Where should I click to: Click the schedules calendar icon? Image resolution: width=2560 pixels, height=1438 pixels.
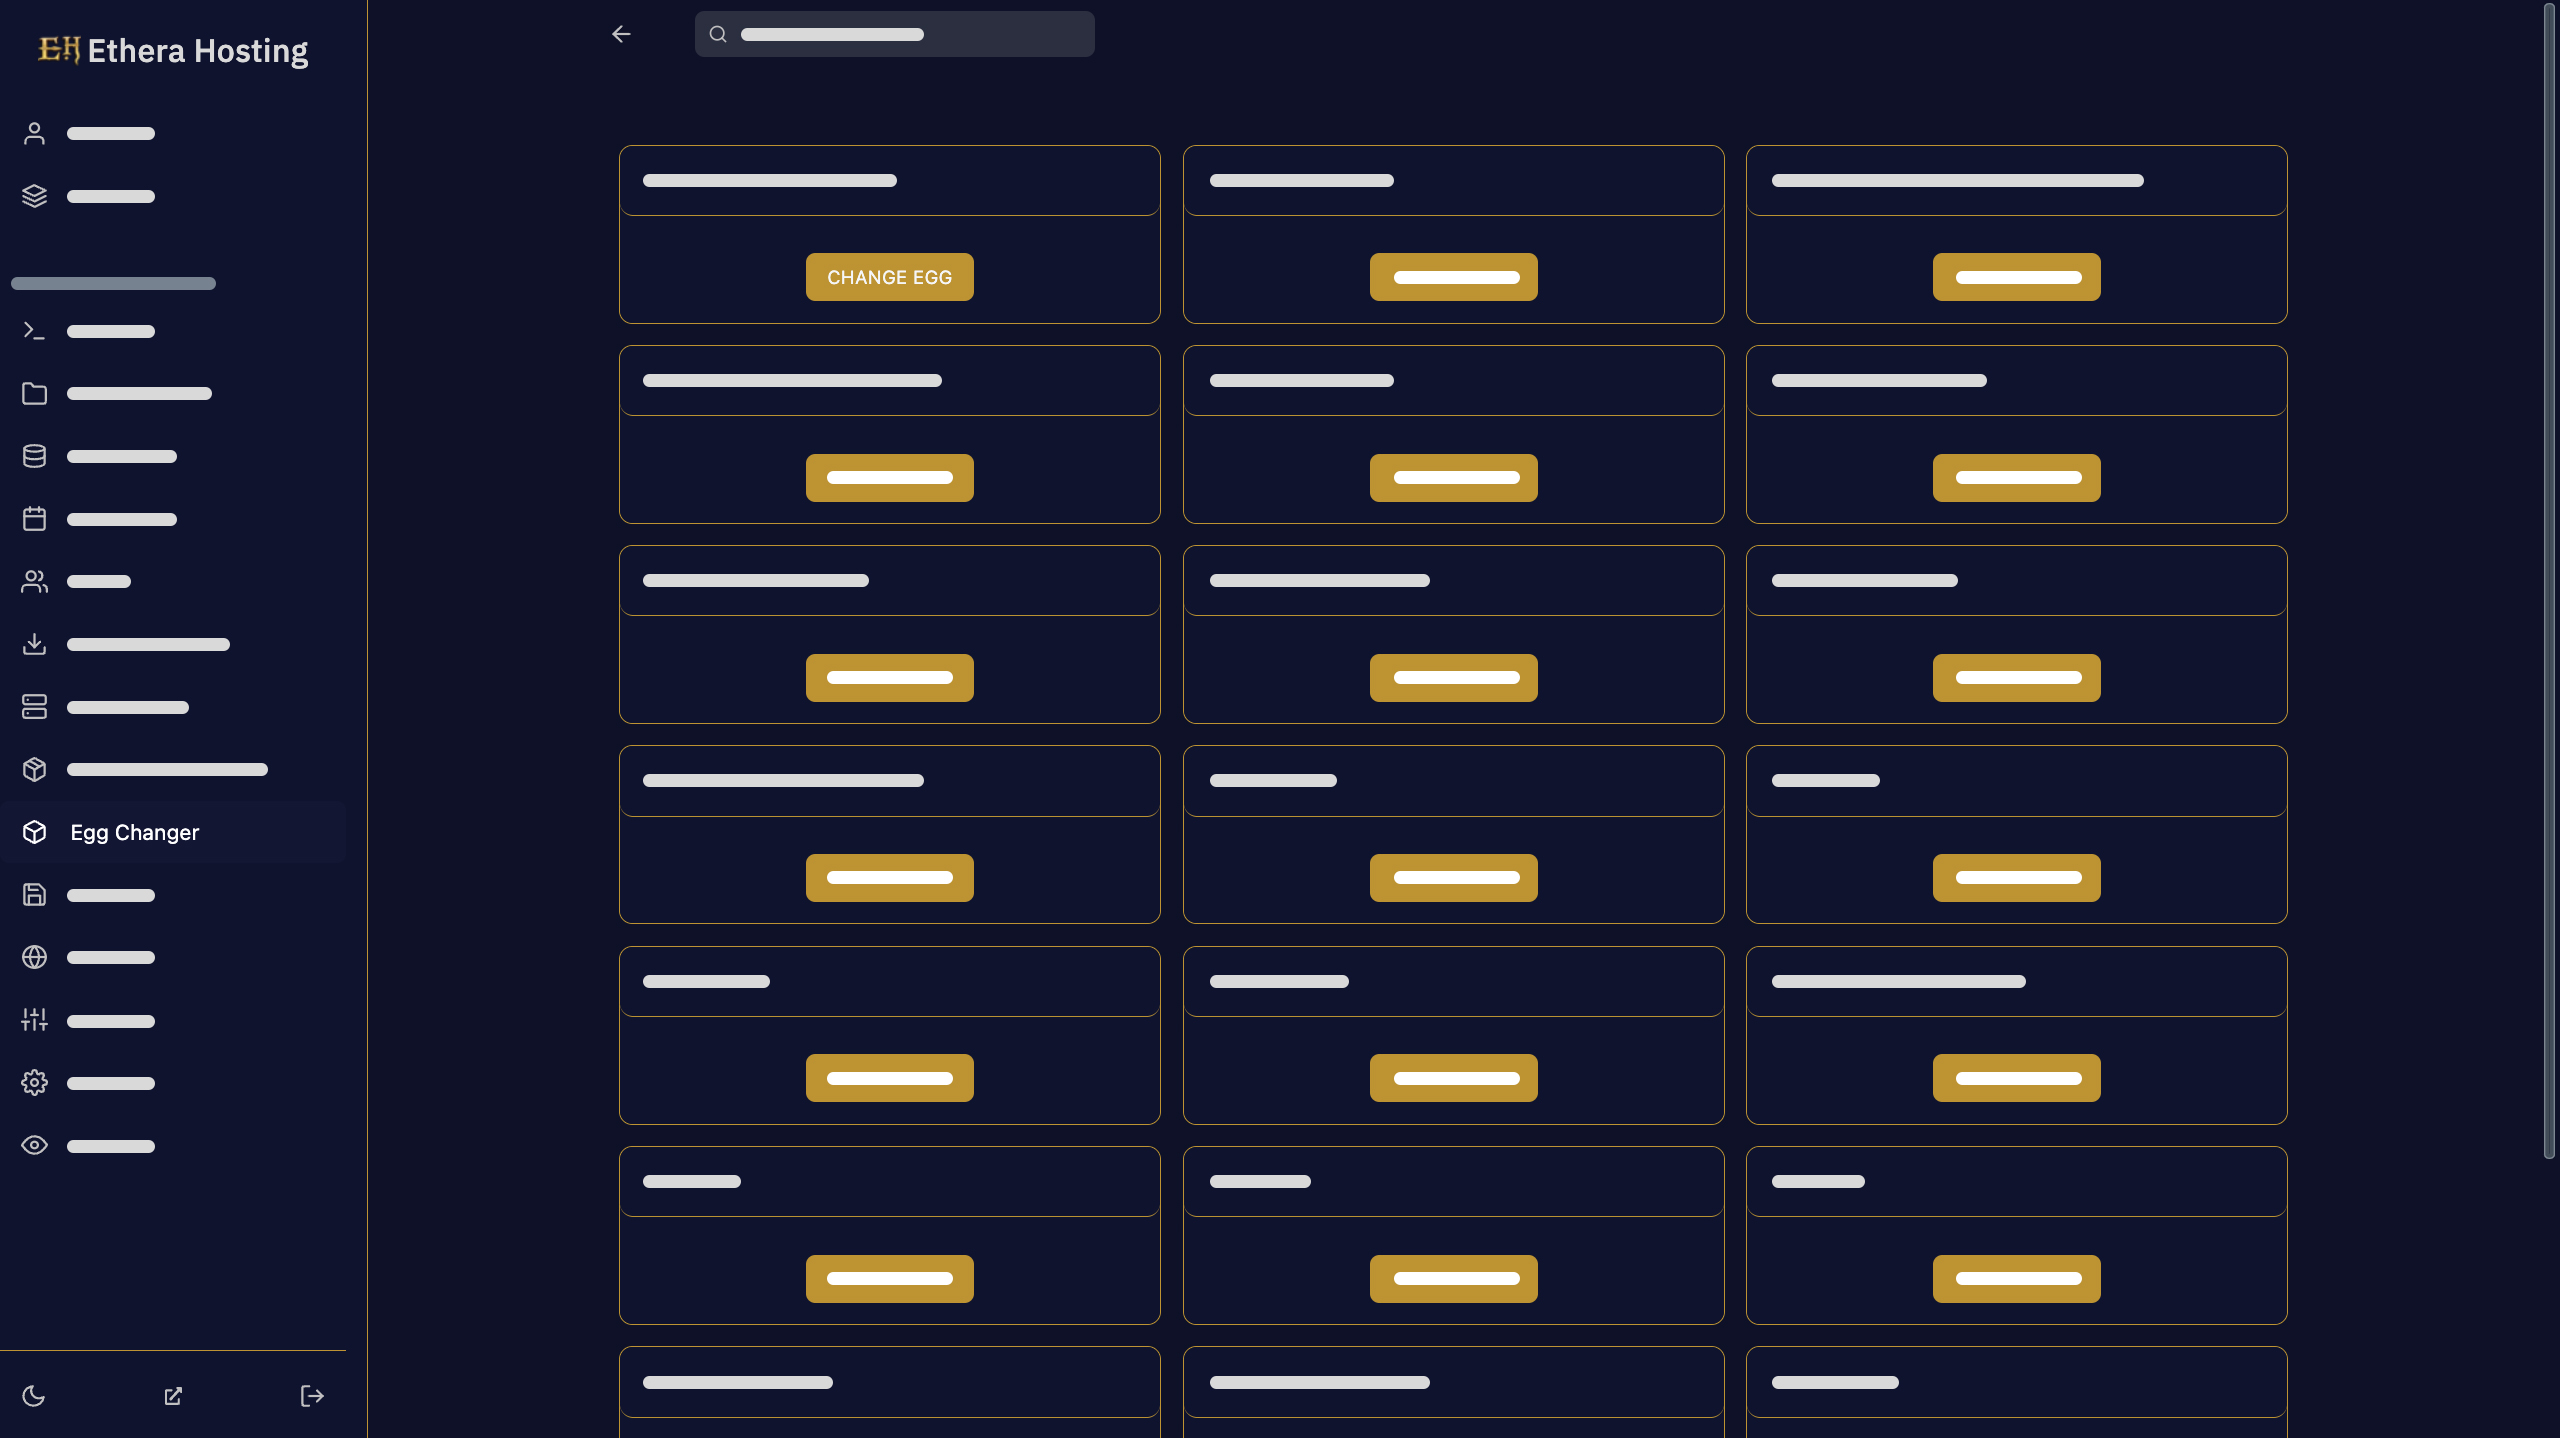click(x=35, y=519)
